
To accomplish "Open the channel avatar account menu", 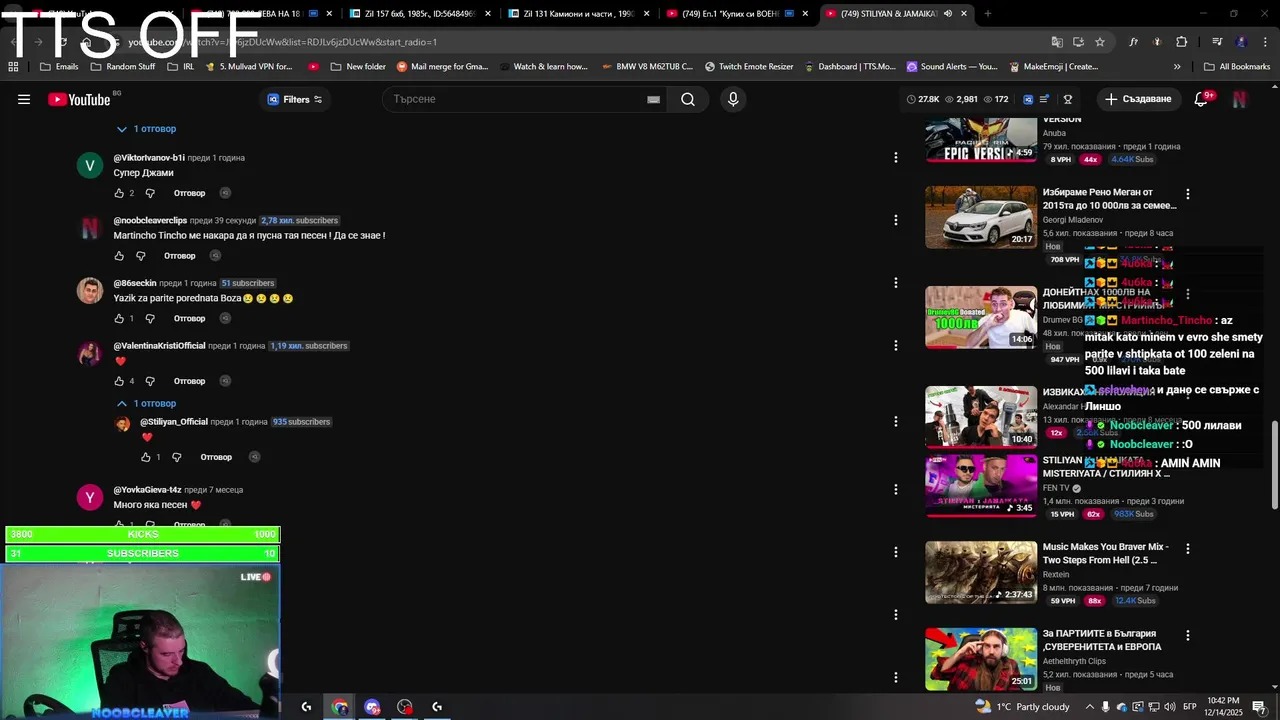I will click(x=1240, y=99).
